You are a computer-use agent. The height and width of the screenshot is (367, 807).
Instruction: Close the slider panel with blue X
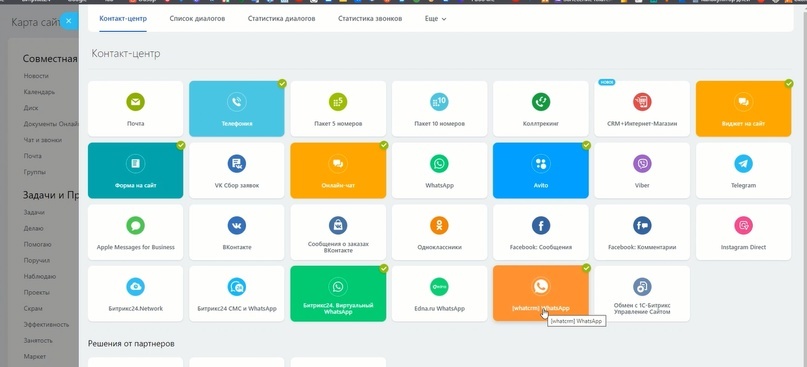coord(68,21)
